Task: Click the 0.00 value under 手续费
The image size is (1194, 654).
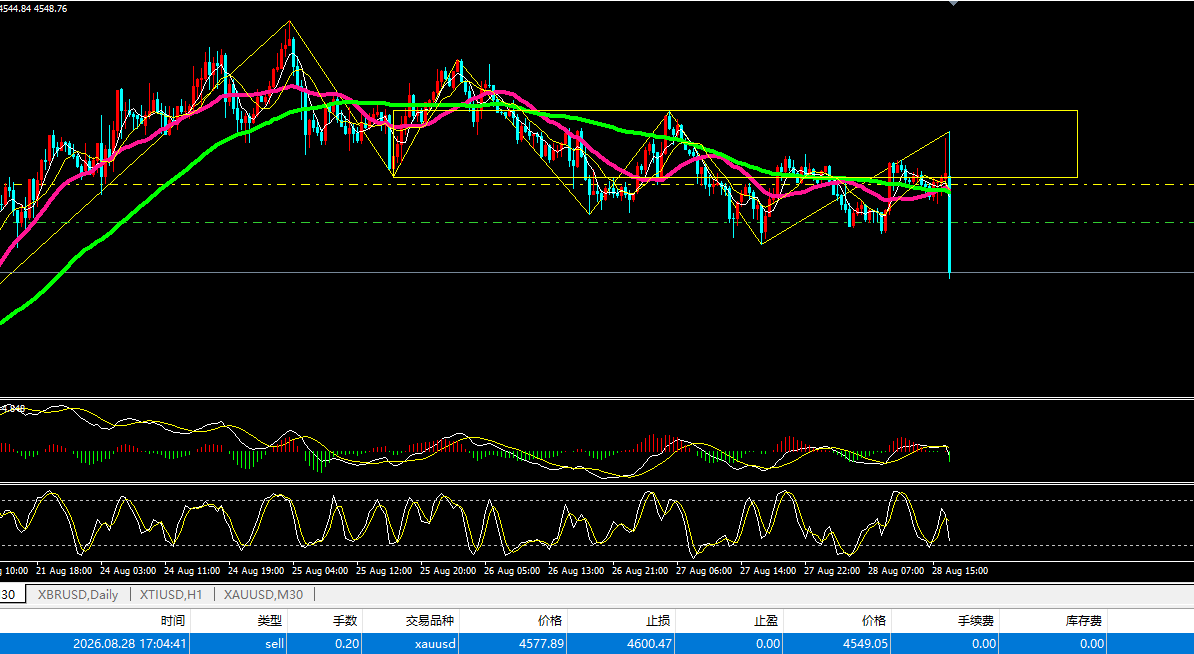Action: [984, 644]
